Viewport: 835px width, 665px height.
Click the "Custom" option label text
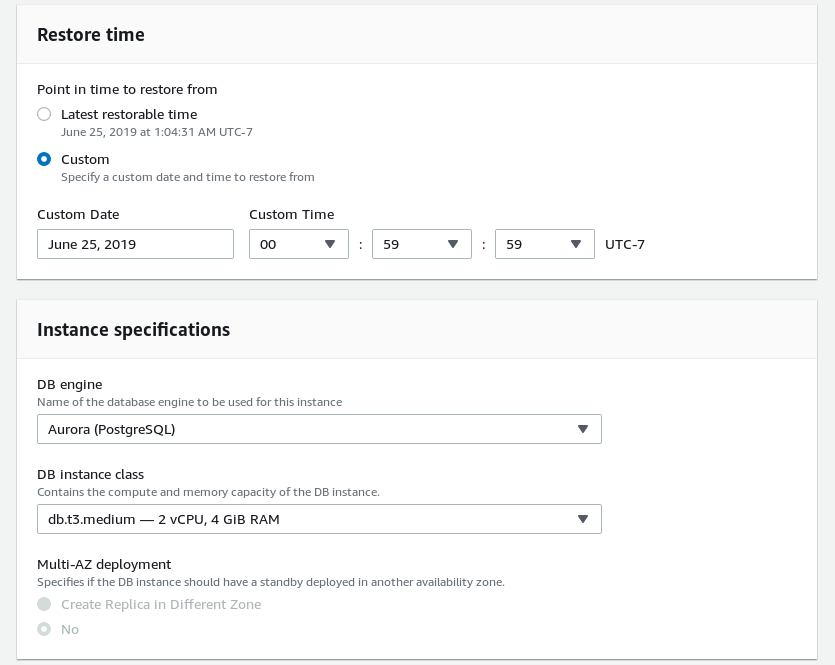click(x=85, y=160)
